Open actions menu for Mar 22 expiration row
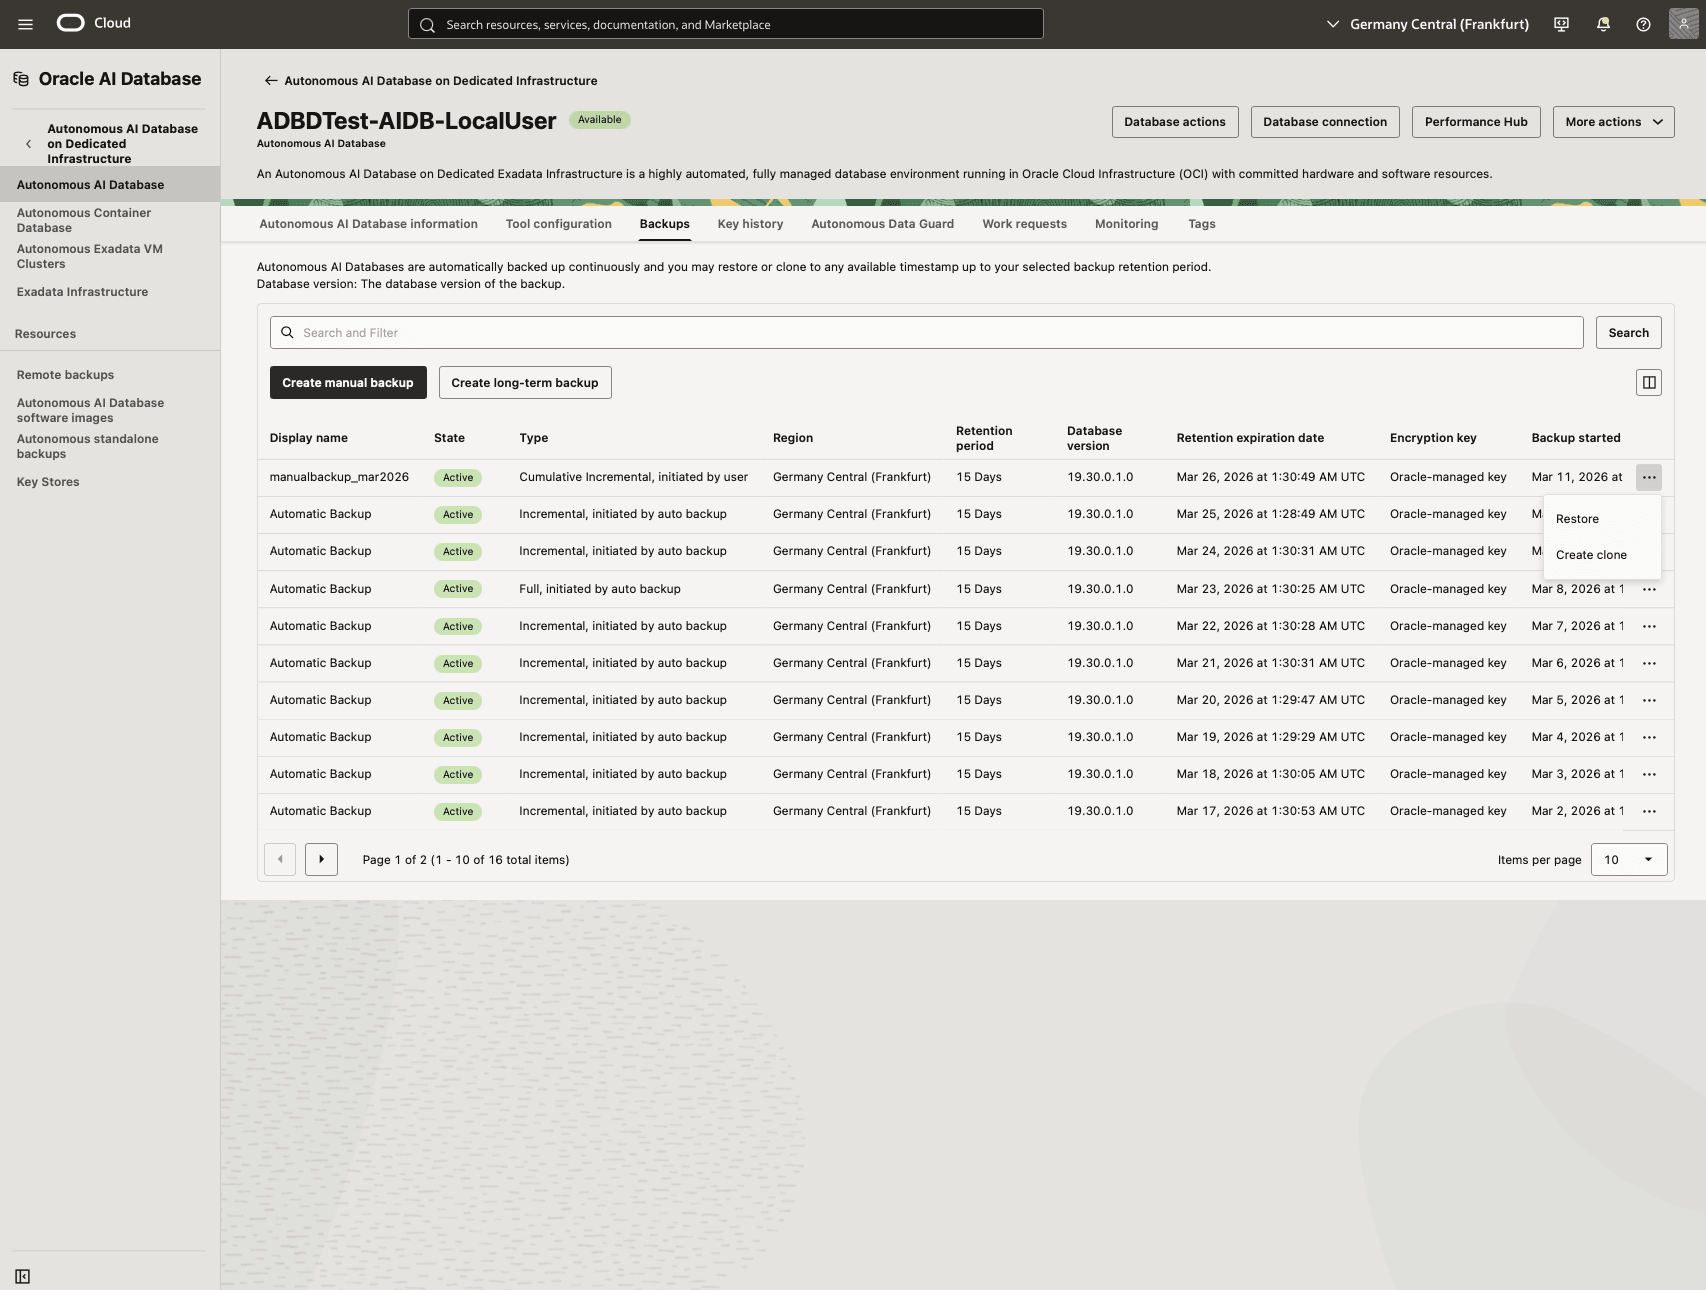 (1649, 627)
